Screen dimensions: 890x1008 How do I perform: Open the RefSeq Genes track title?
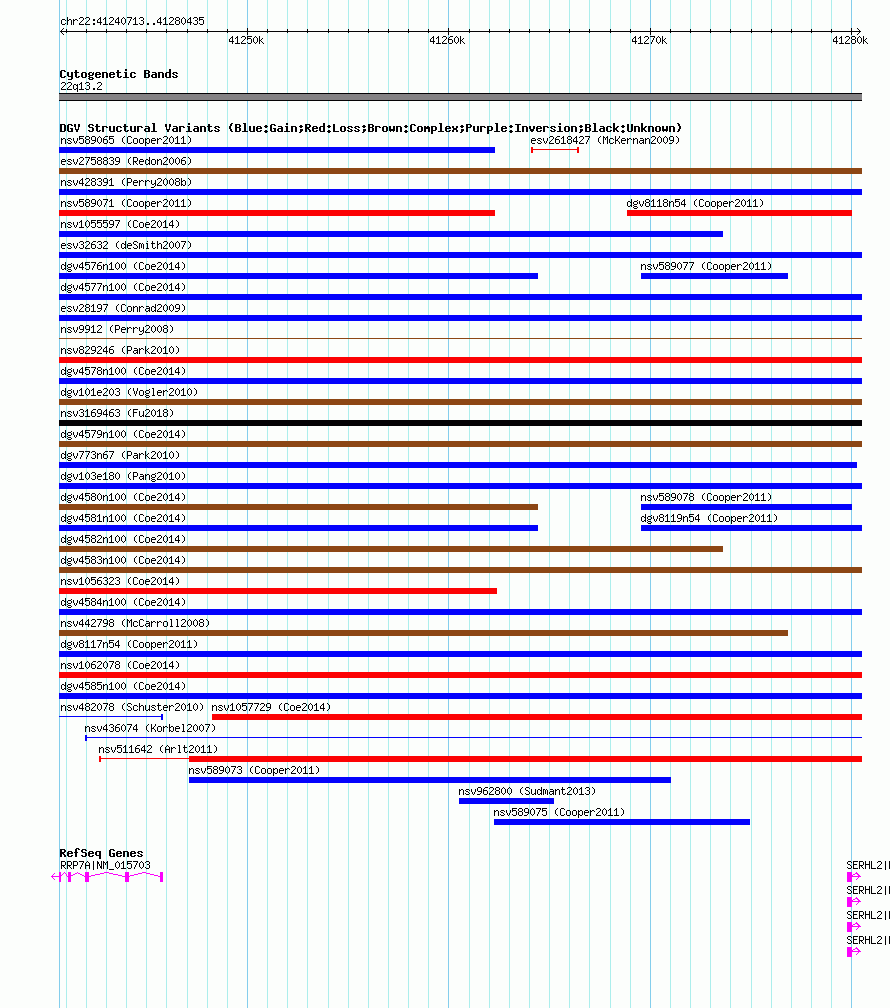pyautogui.click(x=102, y=853)
